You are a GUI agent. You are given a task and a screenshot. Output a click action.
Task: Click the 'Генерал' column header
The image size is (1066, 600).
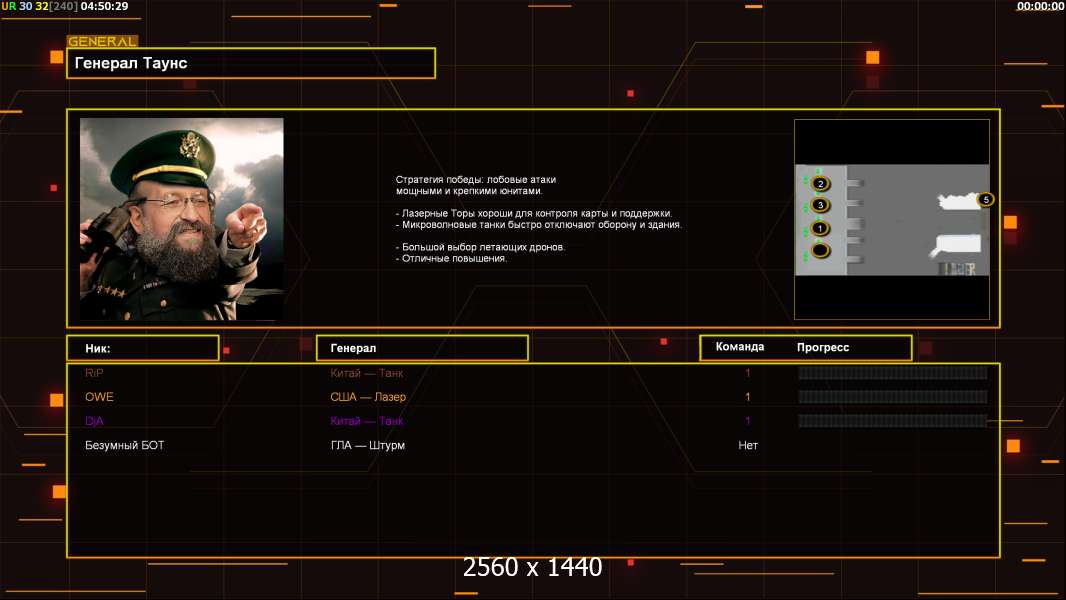[x=422, y=348]
